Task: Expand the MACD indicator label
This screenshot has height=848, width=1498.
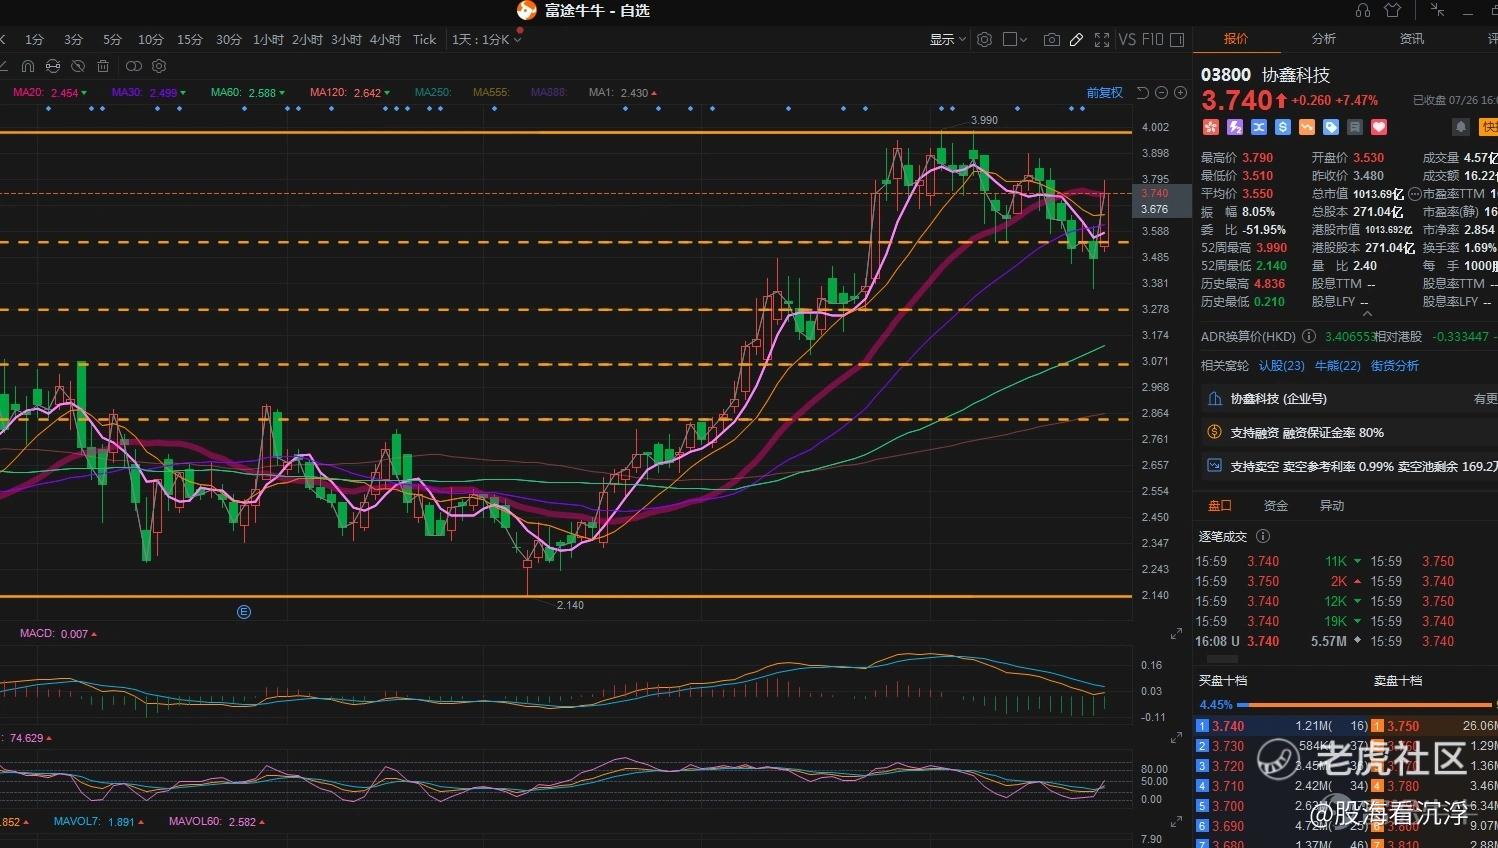Action: [x=59, y=634]
